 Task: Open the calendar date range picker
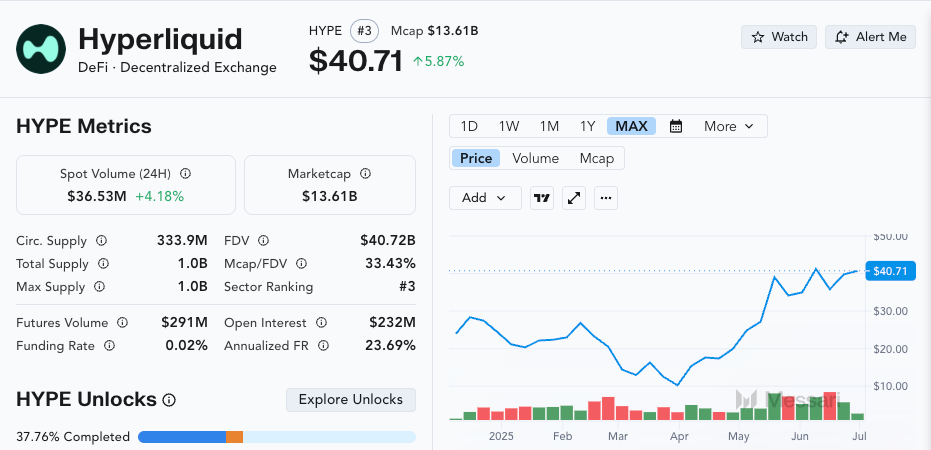(x=676, y=126)
